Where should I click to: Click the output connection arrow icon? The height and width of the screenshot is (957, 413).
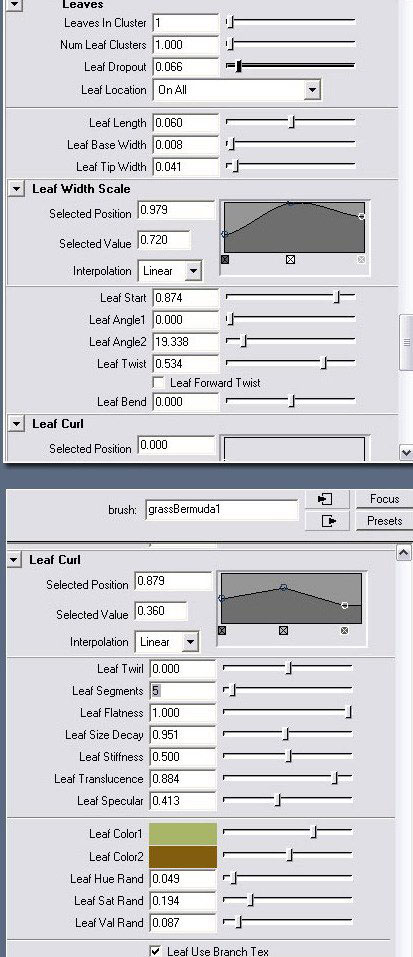pyautogui.click(x=328, y=521)
